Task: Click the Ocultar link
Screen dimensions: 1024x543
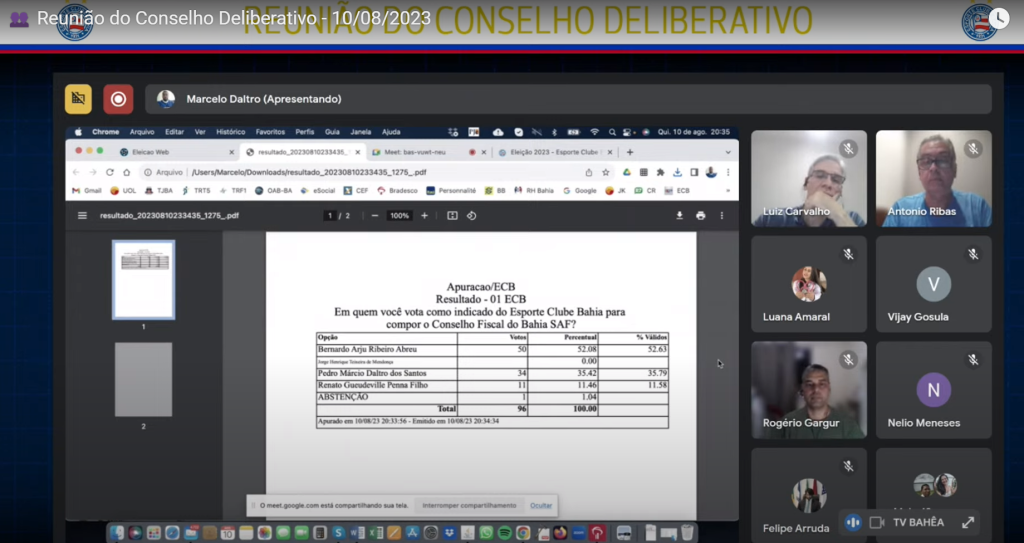Action: (541, 505)
